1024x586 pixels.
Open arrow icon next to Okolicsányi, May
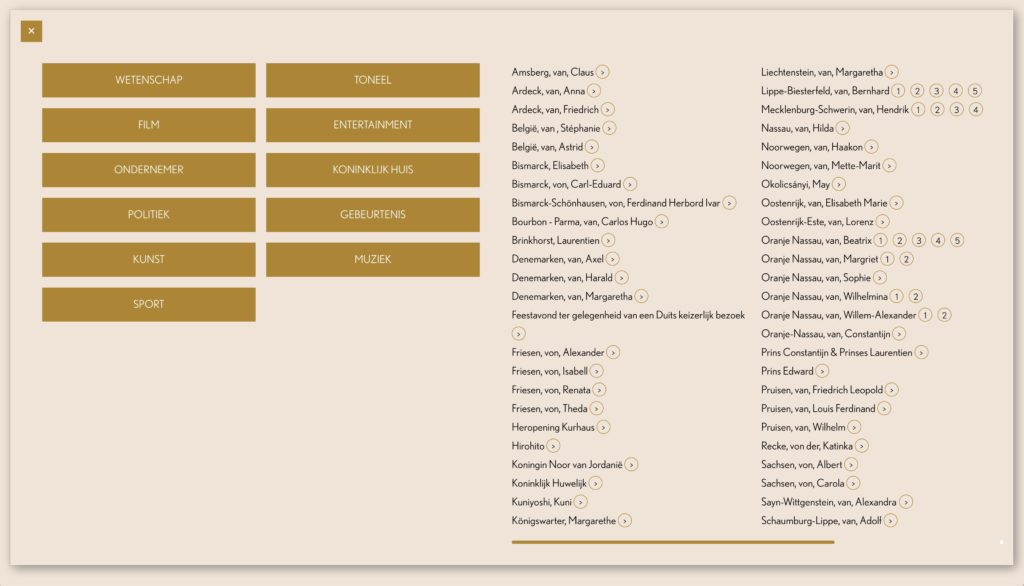(x=839, y=184)
